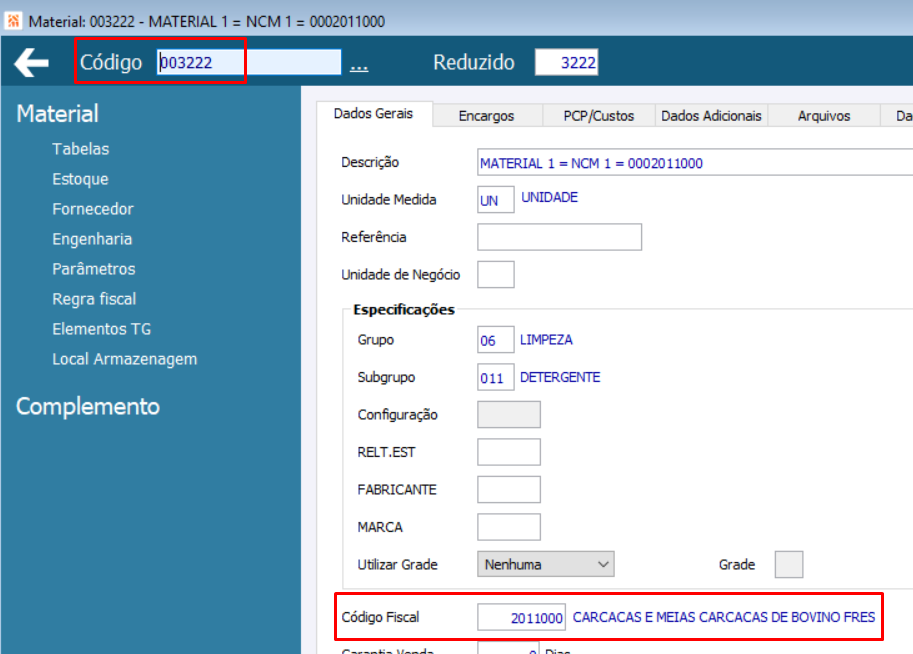
Task: Open Estoque in the sidebar
Action: point(80,179)
